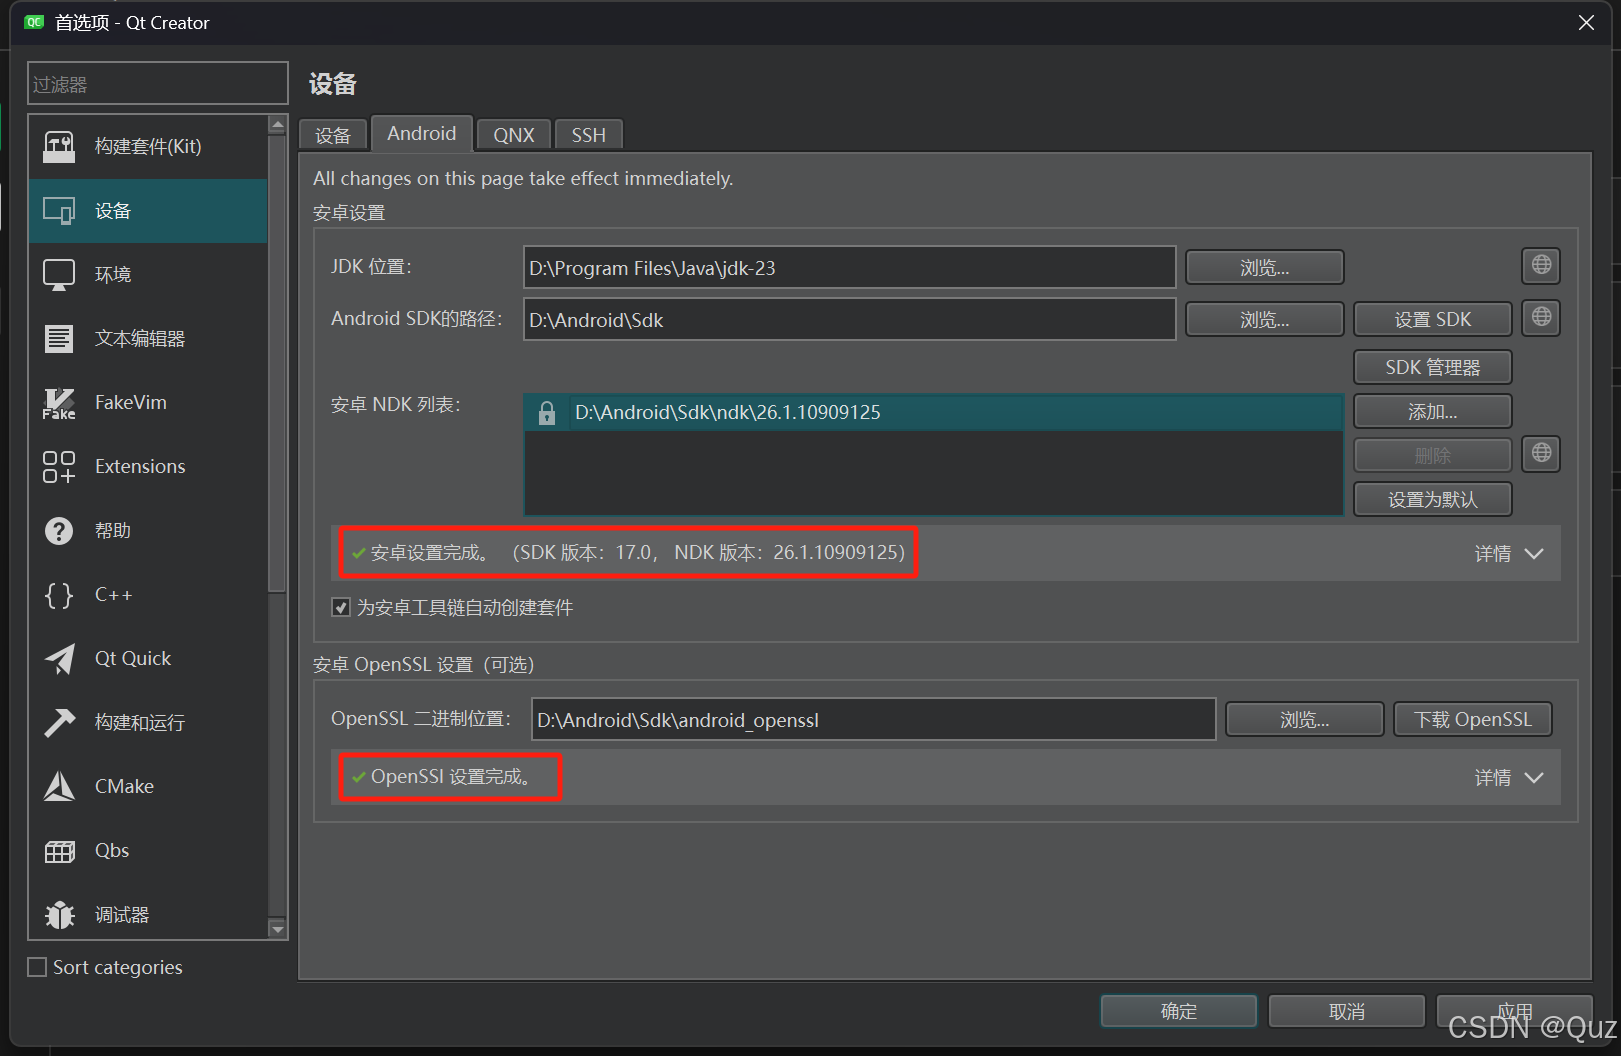Uncheck 为安卓工具链自动创建套件
This screenshot has height=1056, width=1621.
click(341, 607)
